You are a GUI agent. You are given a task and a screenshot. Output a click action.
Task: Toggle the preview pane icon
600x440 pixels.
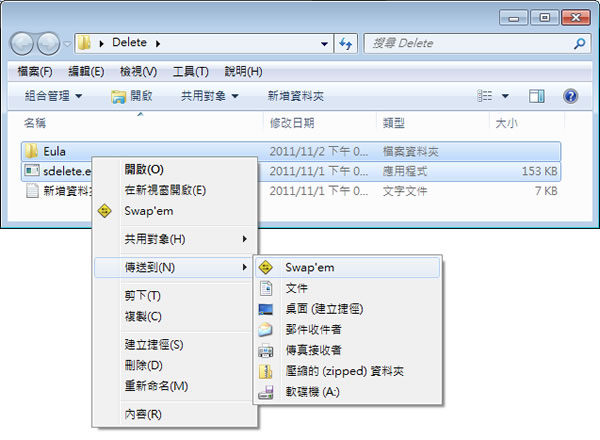tap(536, 96)
